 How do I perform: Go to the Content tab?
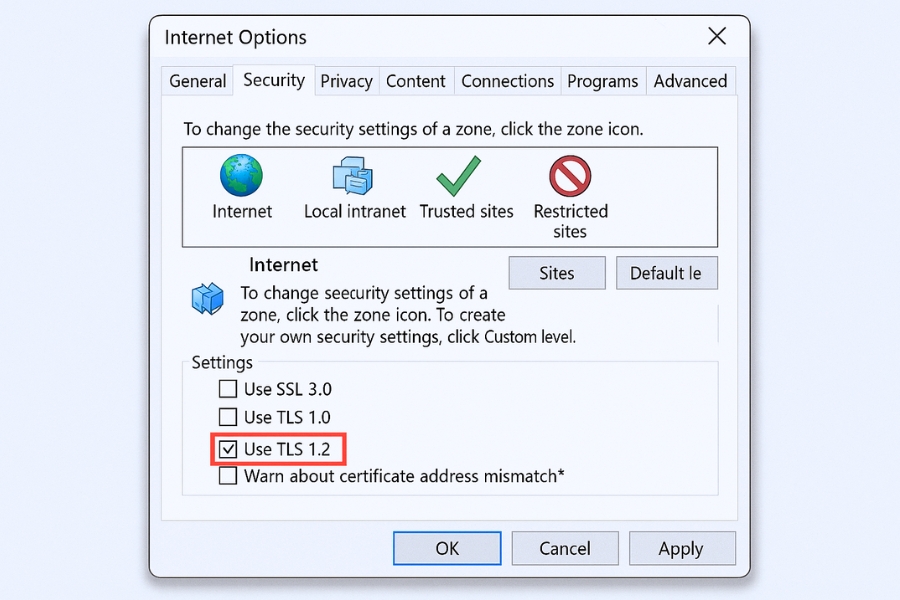[x=415, y=82]
